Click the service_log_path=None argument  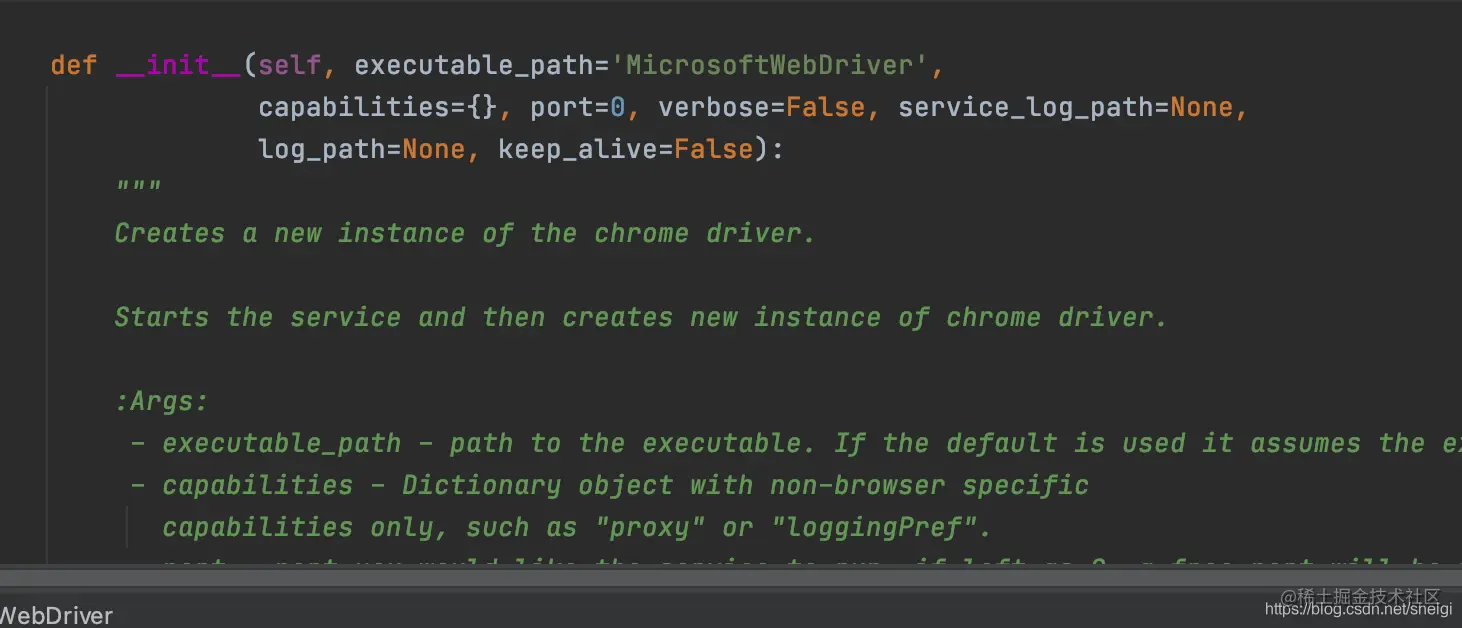pyautogui.click(x=1066, y=108)
